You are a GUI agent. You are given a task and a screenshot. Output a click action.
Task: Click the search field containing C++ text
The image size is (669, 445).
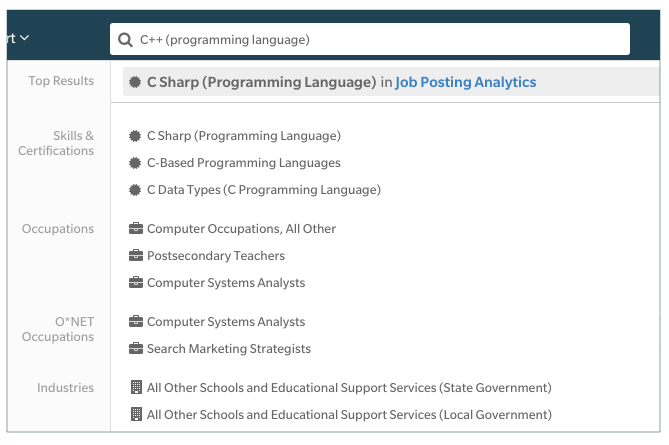[369, 39]
